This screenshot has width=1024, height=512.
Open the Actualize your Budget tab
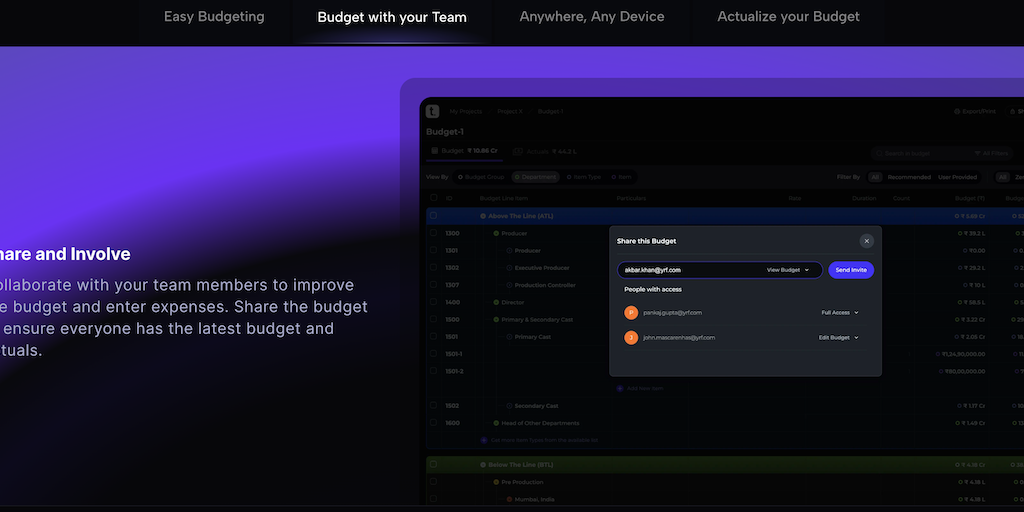click(x=788, y=17)
